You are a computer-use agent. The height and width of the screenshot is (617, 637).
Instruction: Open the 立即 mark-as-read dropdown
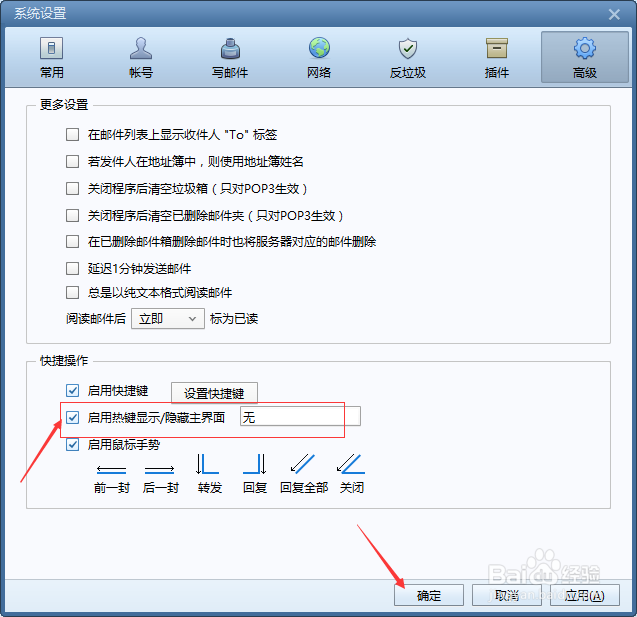coord(168,319)
